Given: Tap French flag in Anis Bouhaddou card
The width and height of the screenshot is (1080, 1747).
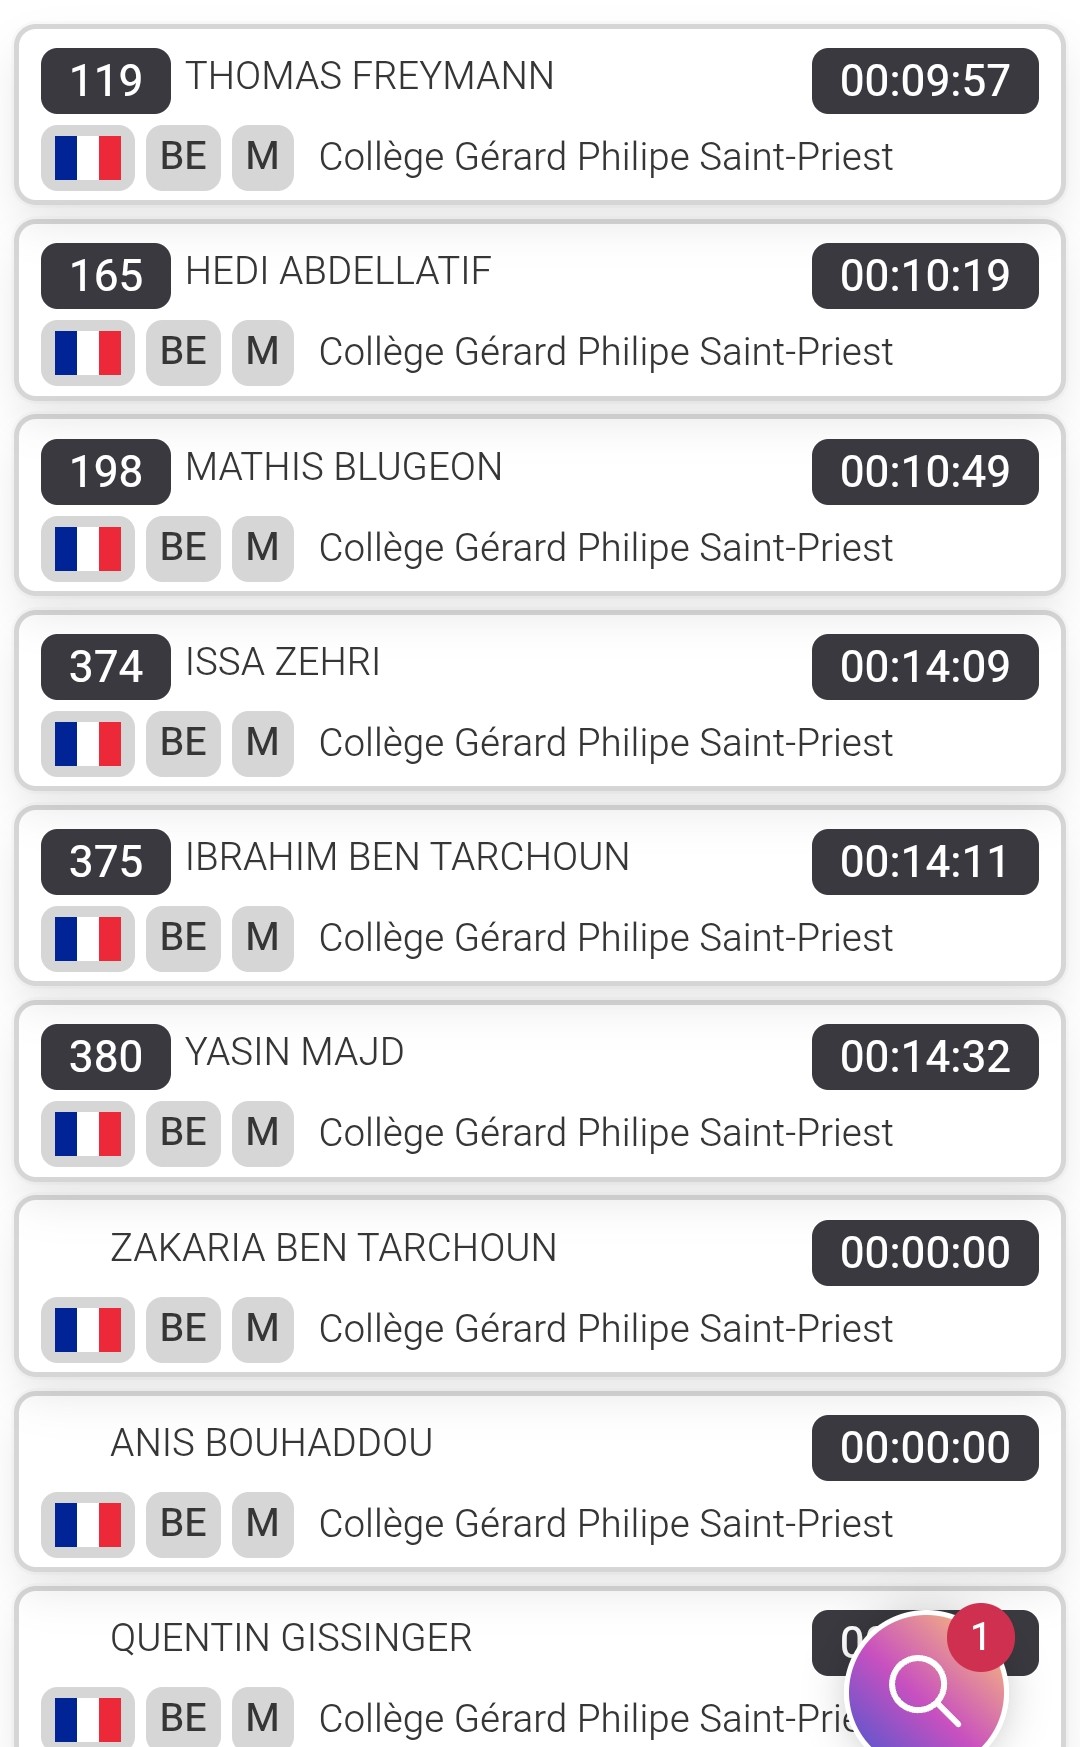Looking at the screenshot, I should point(88,1524).
